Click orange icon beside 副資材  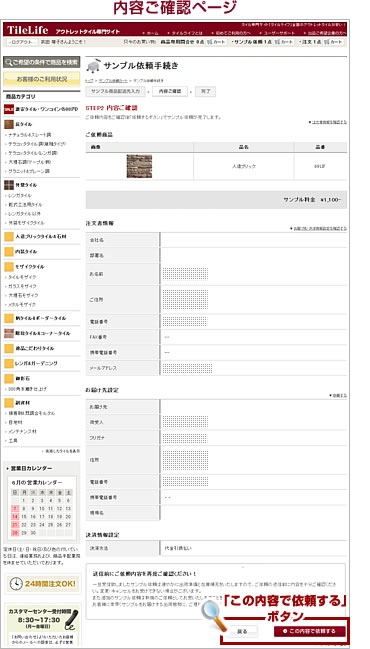tap(9, 402)
